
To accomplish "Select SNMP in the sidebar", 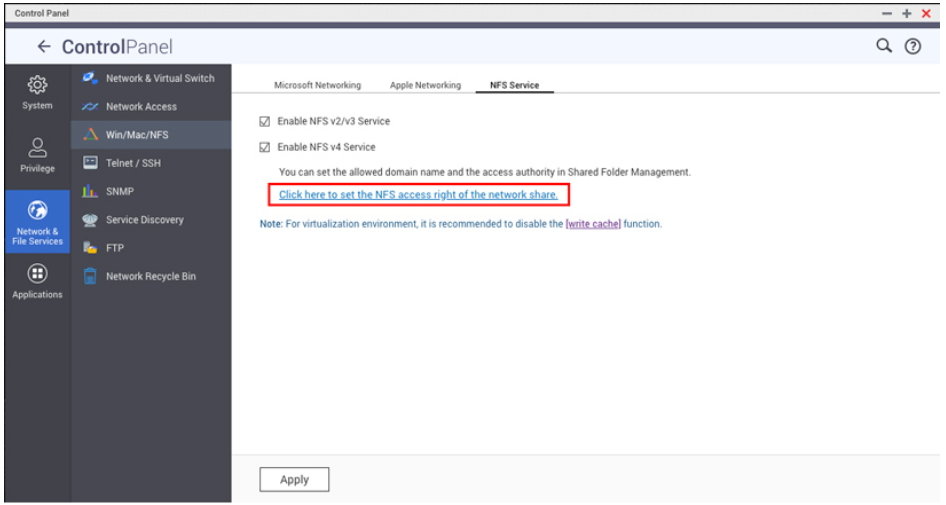I will [x=119, y=191].
